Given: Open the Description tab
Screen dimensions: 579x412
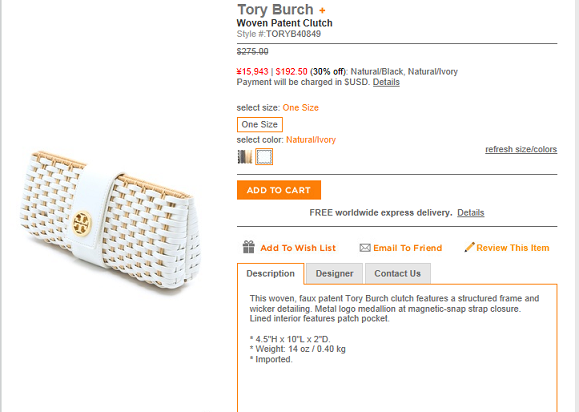Looking at the screenshot, I should coord(270,274).
